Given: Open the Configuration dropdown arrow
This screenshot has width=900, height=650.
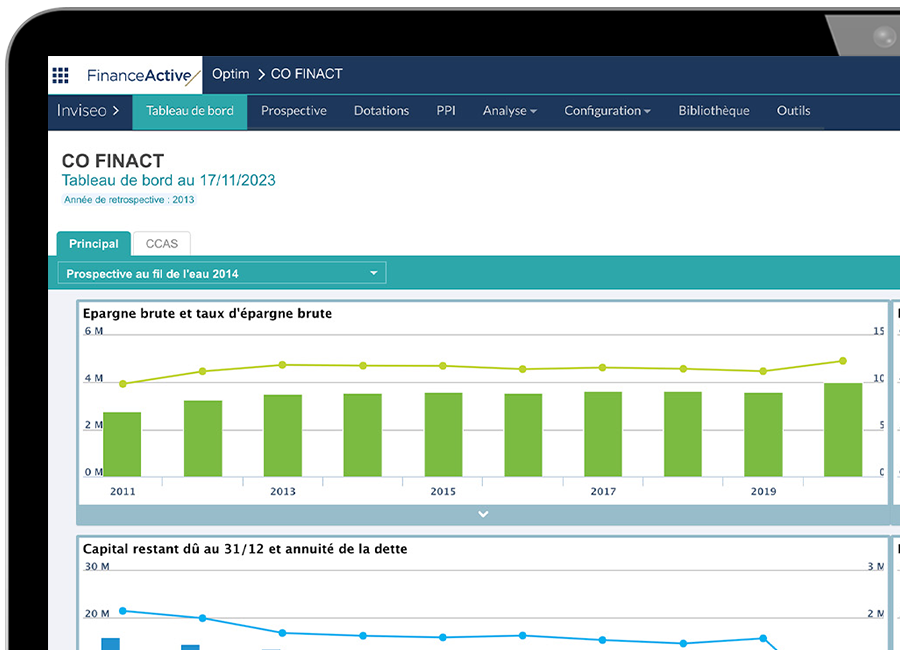Looking at the screenshot, I should (x=646, y=111).
